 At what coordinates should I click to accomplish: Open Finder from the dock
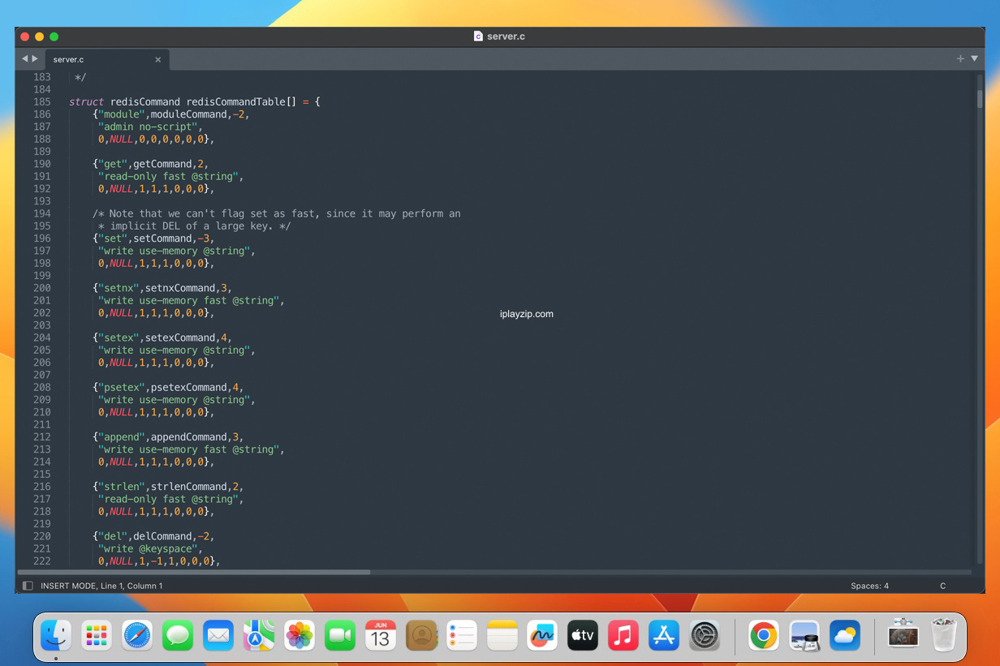(x=56, y=635)
